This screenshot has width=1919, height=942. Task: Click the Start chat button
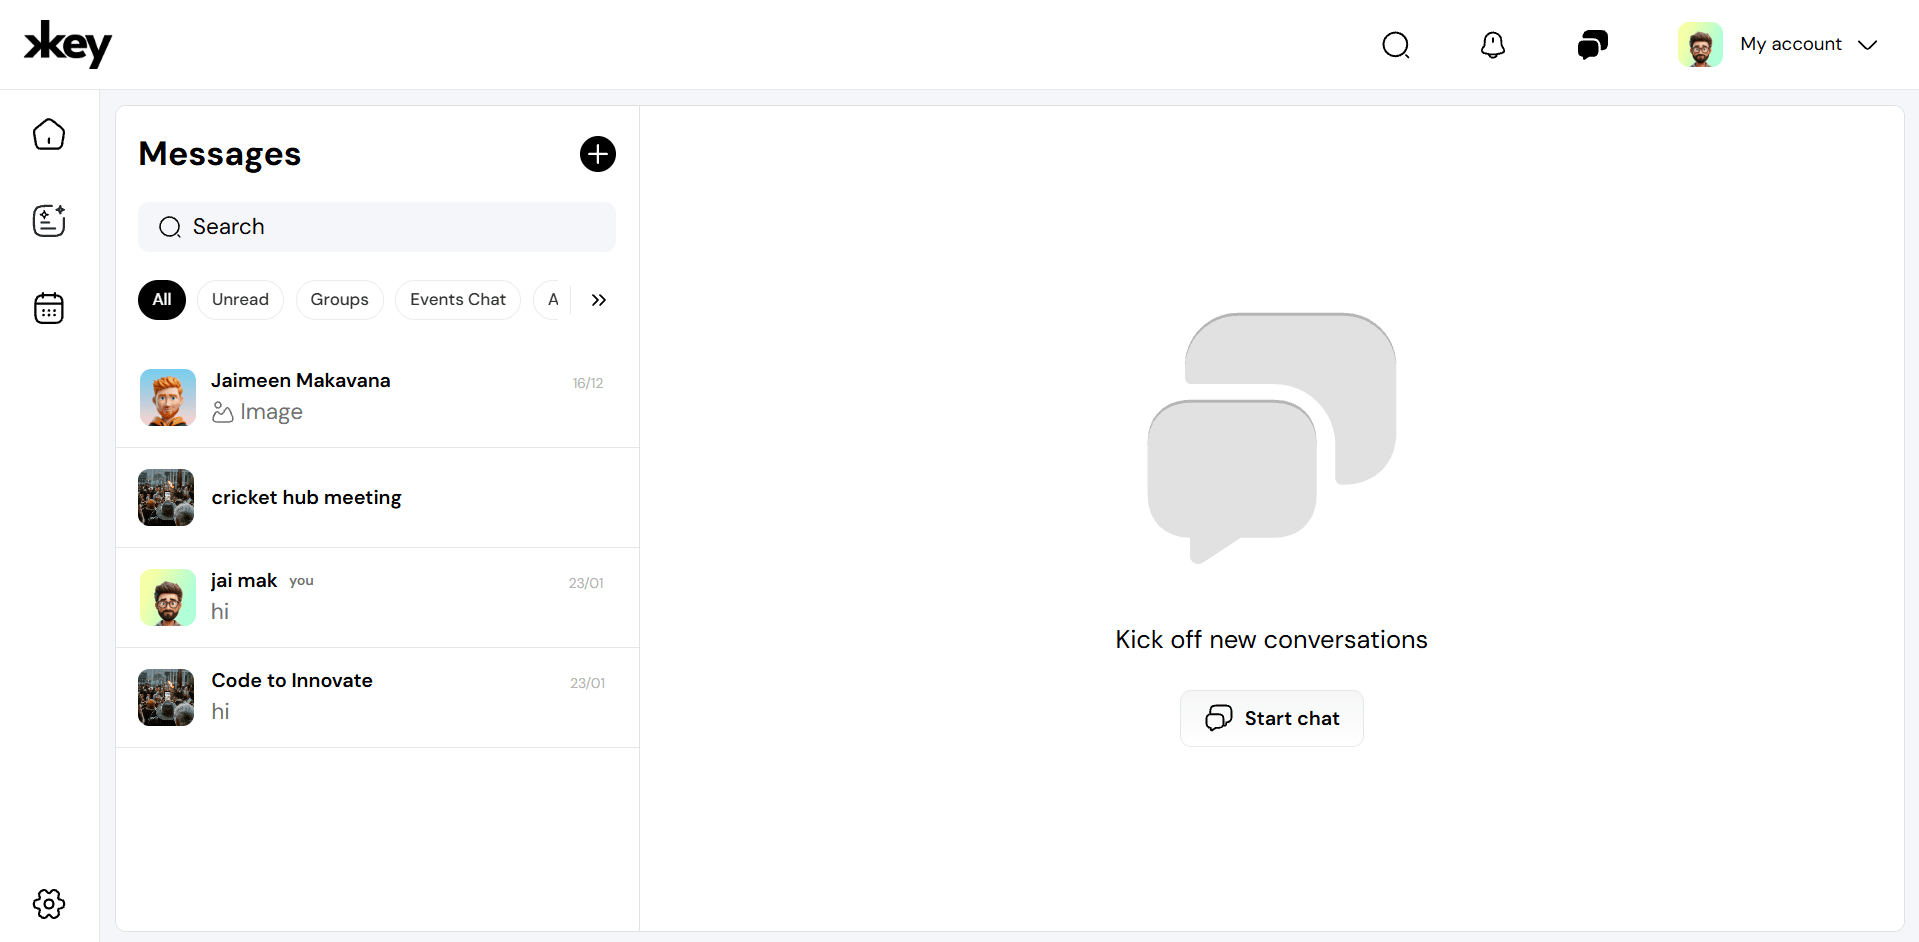1271,718
